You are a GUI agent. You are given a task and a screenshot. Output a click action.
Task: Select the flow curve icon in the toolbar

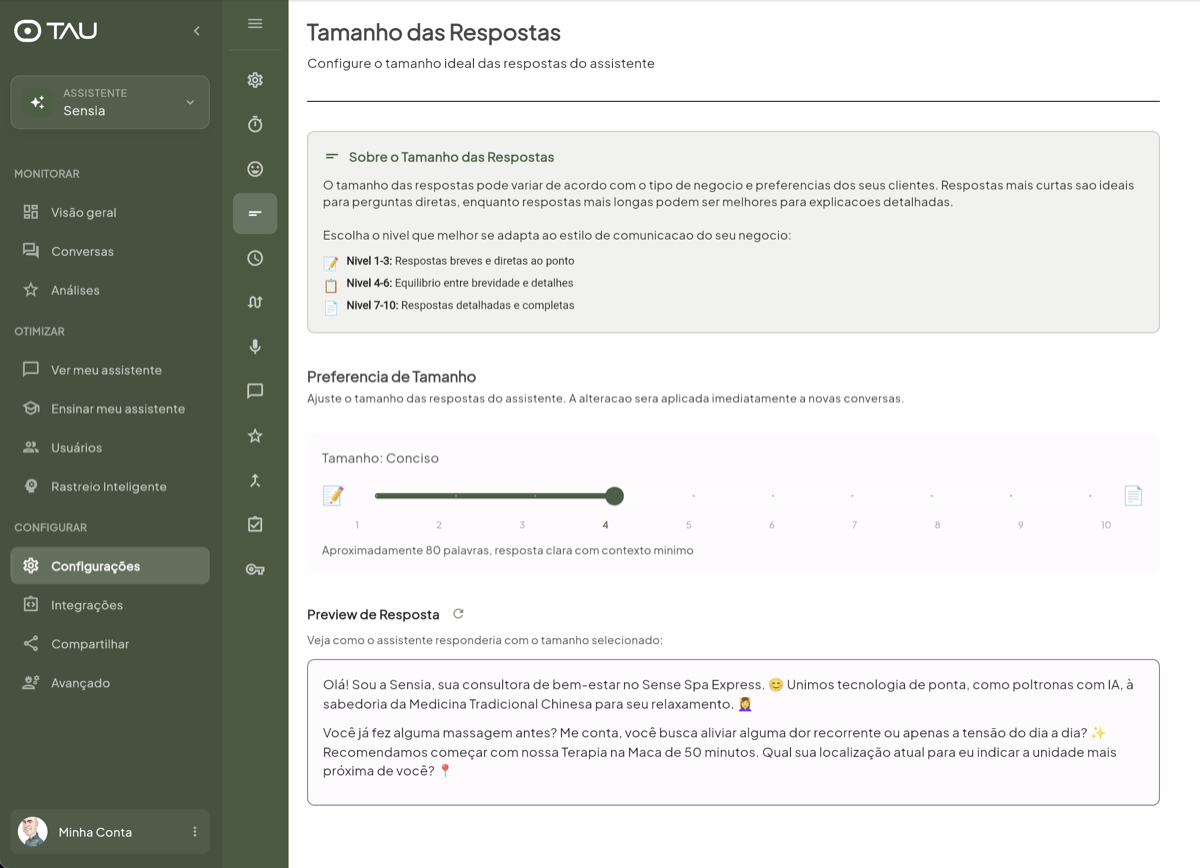pyautogui.click(x=255, y=302)
